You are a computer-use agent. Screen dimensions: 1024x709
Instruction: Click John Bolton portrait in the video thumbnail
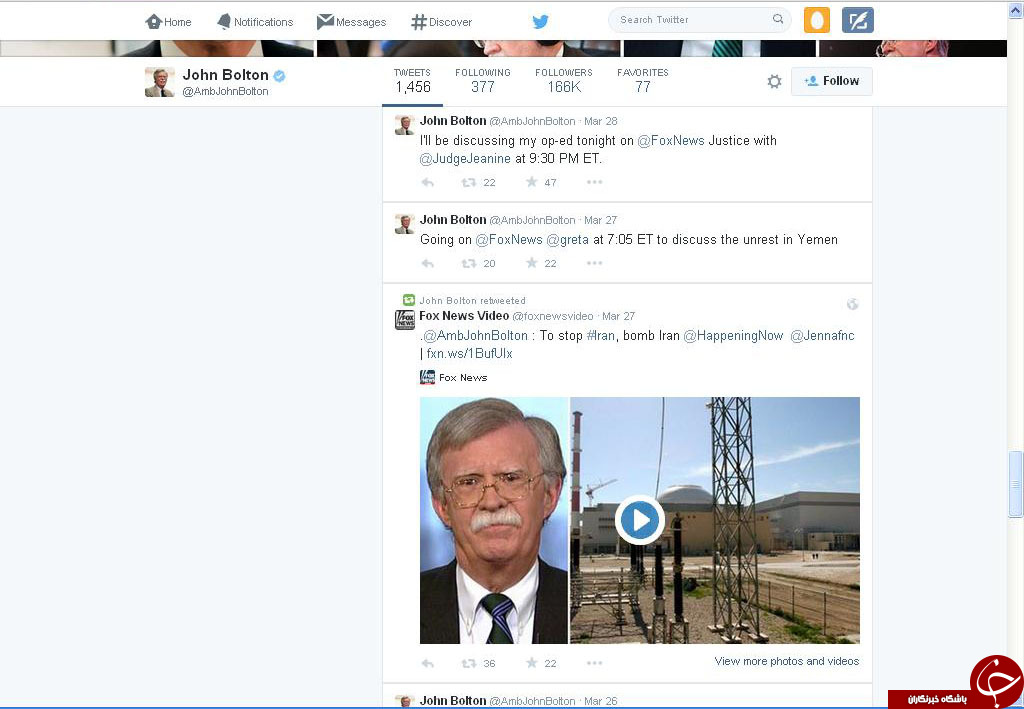tap(494, 520)
